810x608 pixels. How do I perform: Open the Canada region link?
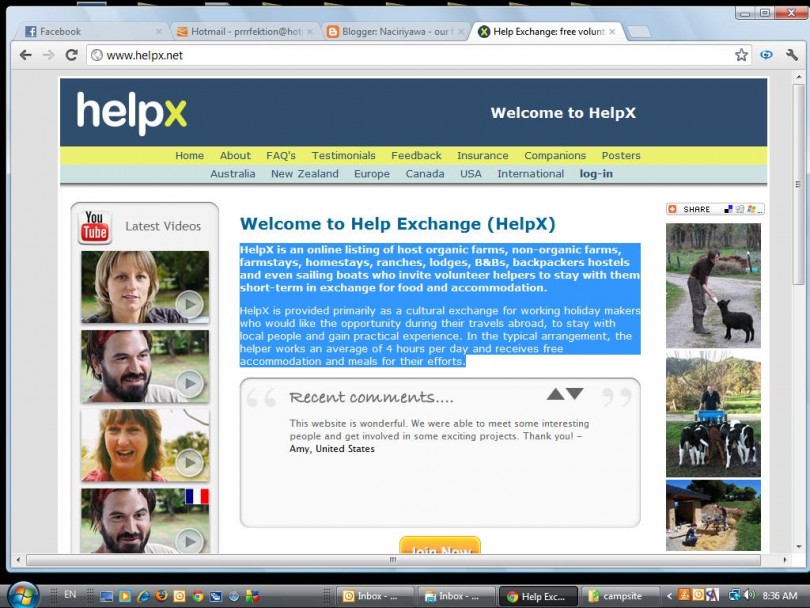click(x=425, y=174)
